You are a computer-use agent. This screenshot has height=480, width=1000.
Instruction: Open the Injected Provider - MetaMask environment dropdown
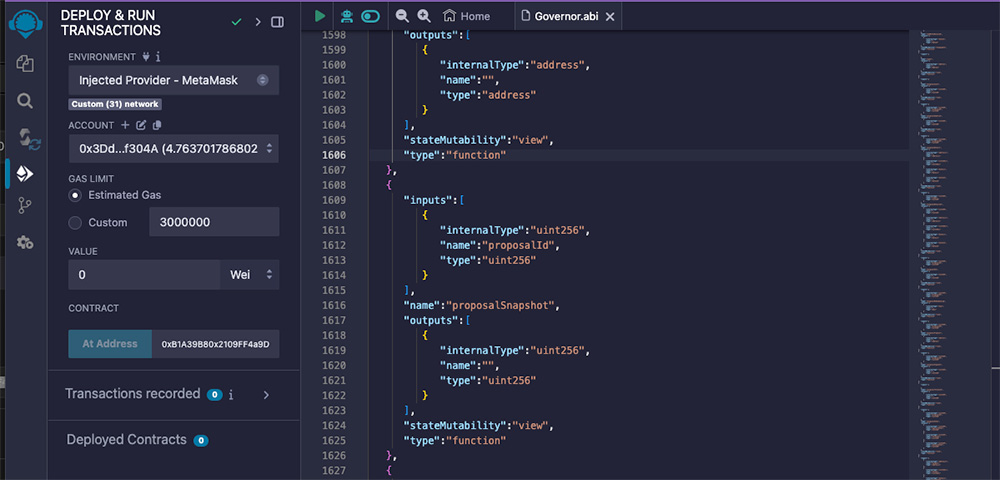click(x=173, y=80)
